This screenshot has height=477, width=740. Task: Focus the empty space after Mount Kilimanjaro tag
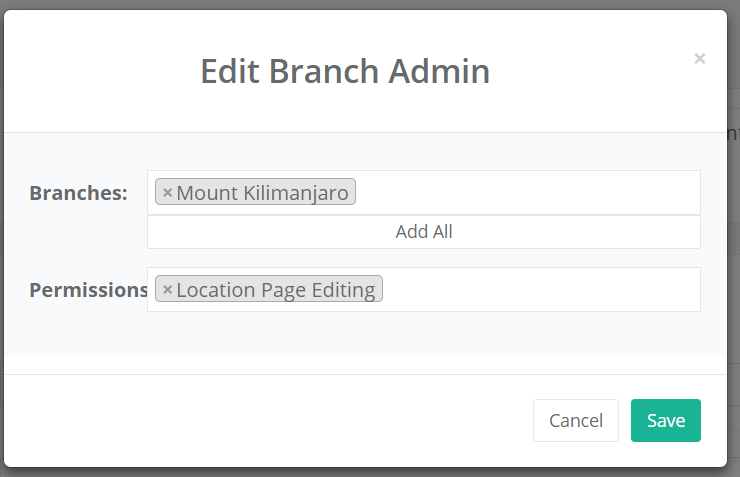click(x=526, y=192)
